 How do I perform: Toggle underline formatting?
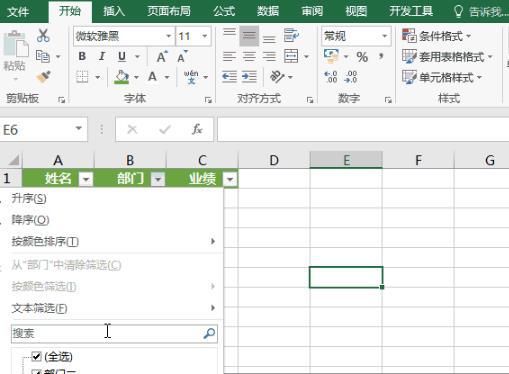122,56
